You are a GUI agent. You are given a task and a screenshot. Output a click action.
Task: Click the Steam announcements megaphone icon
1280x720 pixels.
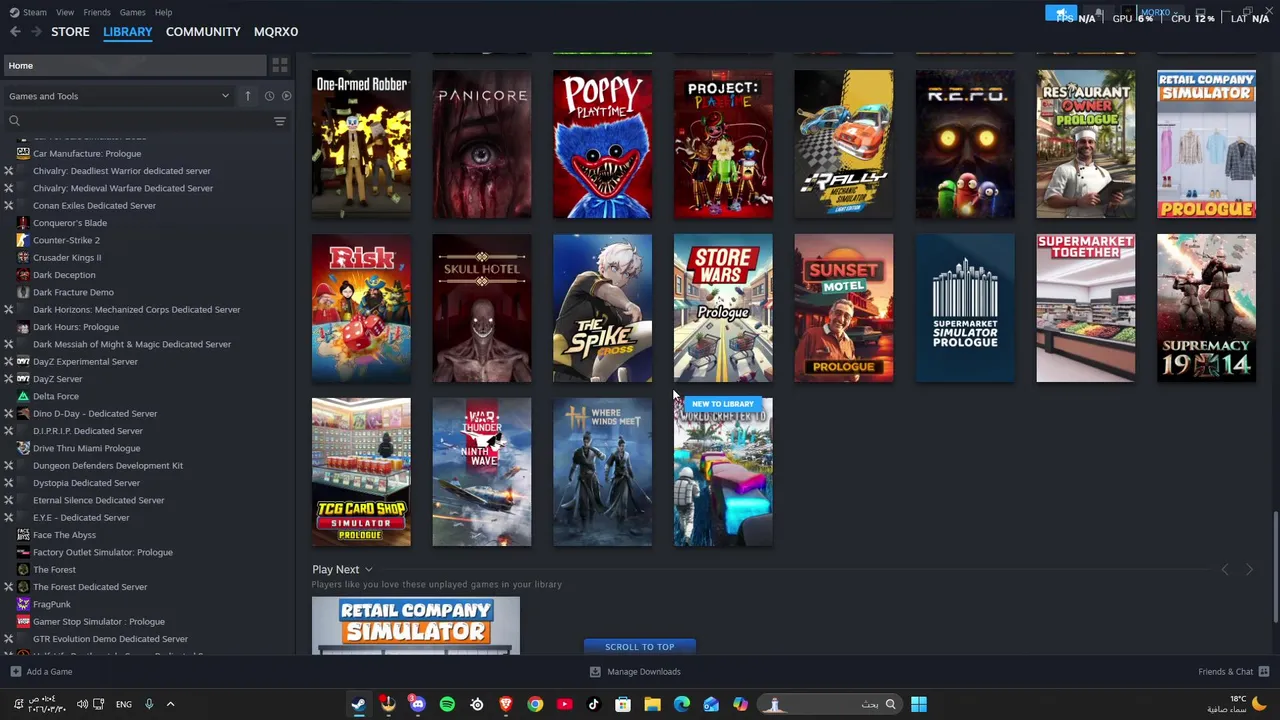(1061, 13)
